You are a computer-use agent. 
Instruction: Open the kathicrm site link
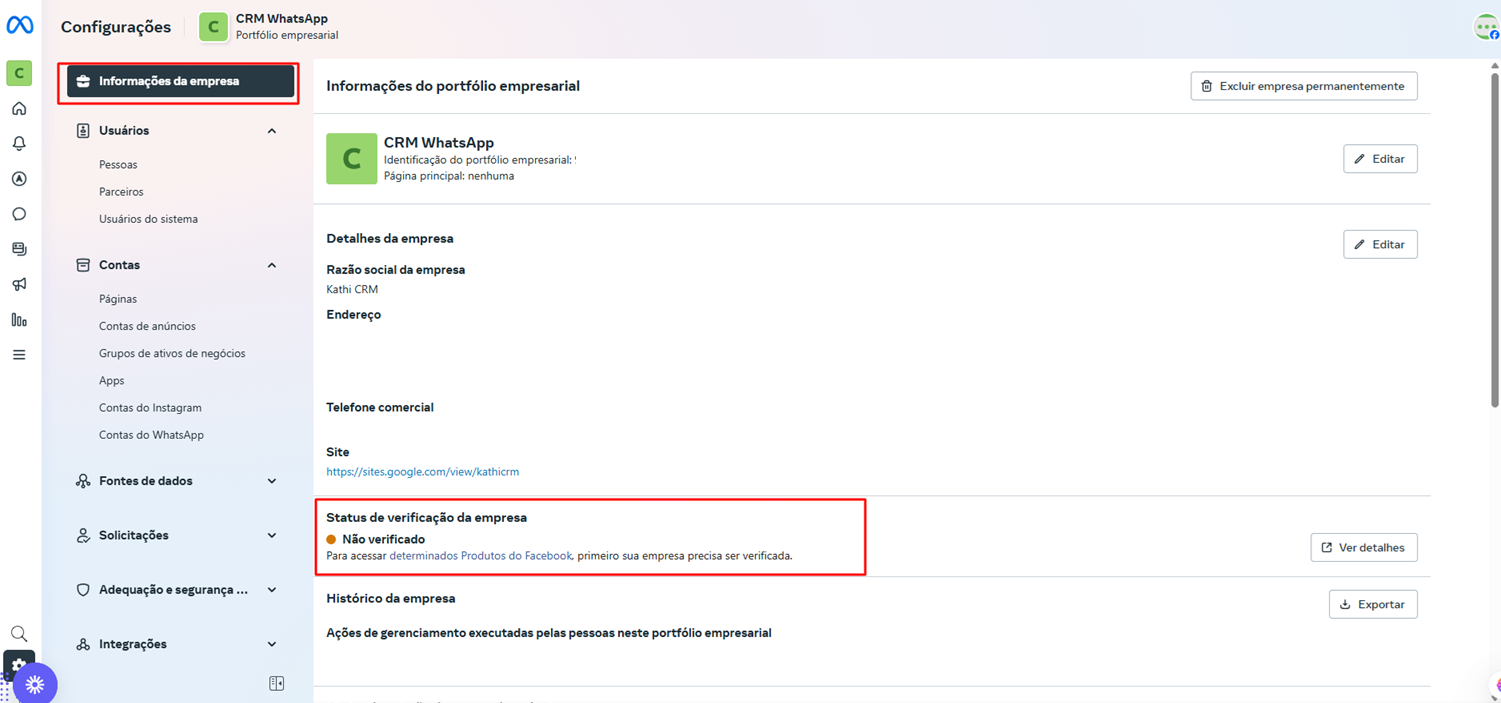(422, 471)
